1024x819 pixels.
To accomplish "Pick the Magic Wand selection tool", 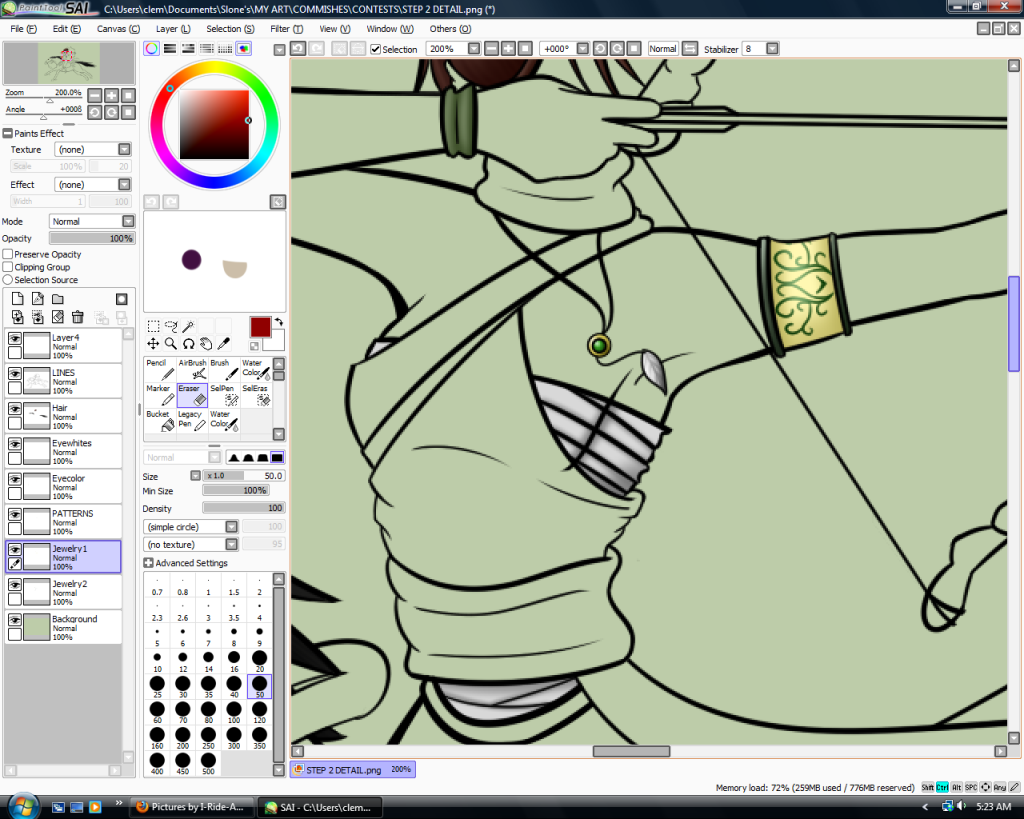I will click(x=188, y=326).
